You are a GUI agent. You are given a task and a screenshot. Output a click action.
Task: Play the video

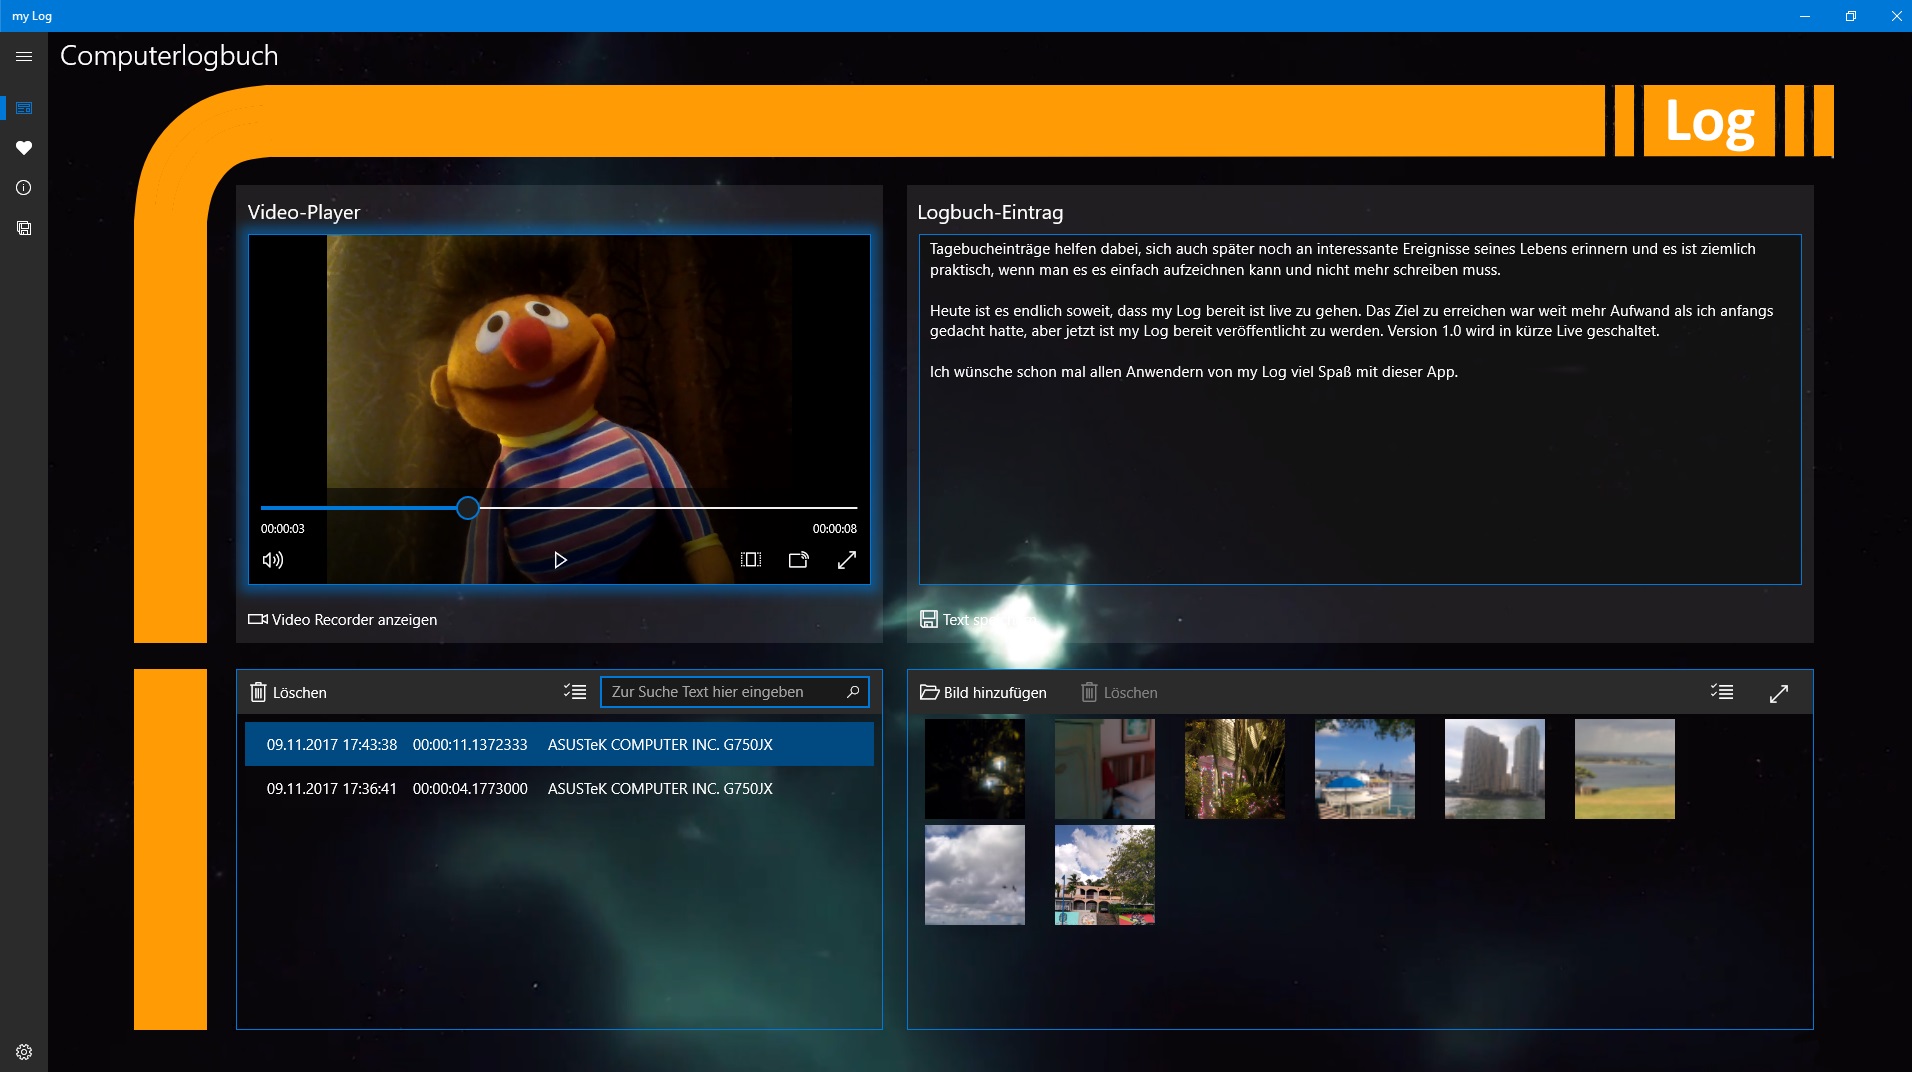click(560, 560)
